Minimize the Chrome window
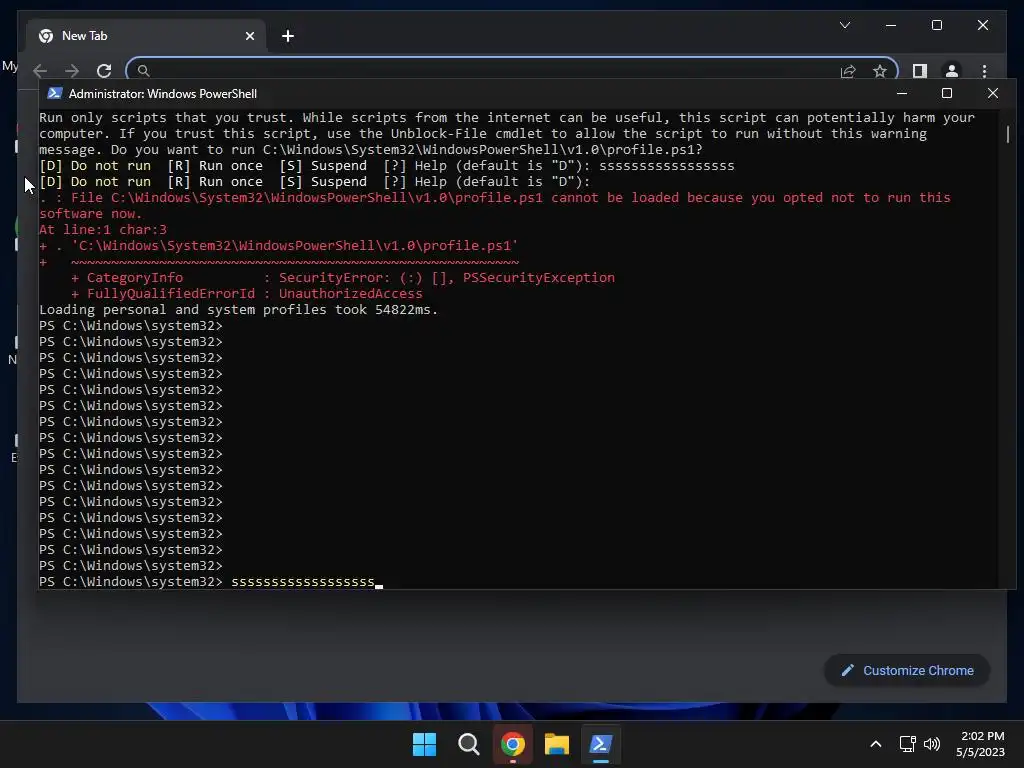Viewport: 1024px width, 768px height. (891, 25)
